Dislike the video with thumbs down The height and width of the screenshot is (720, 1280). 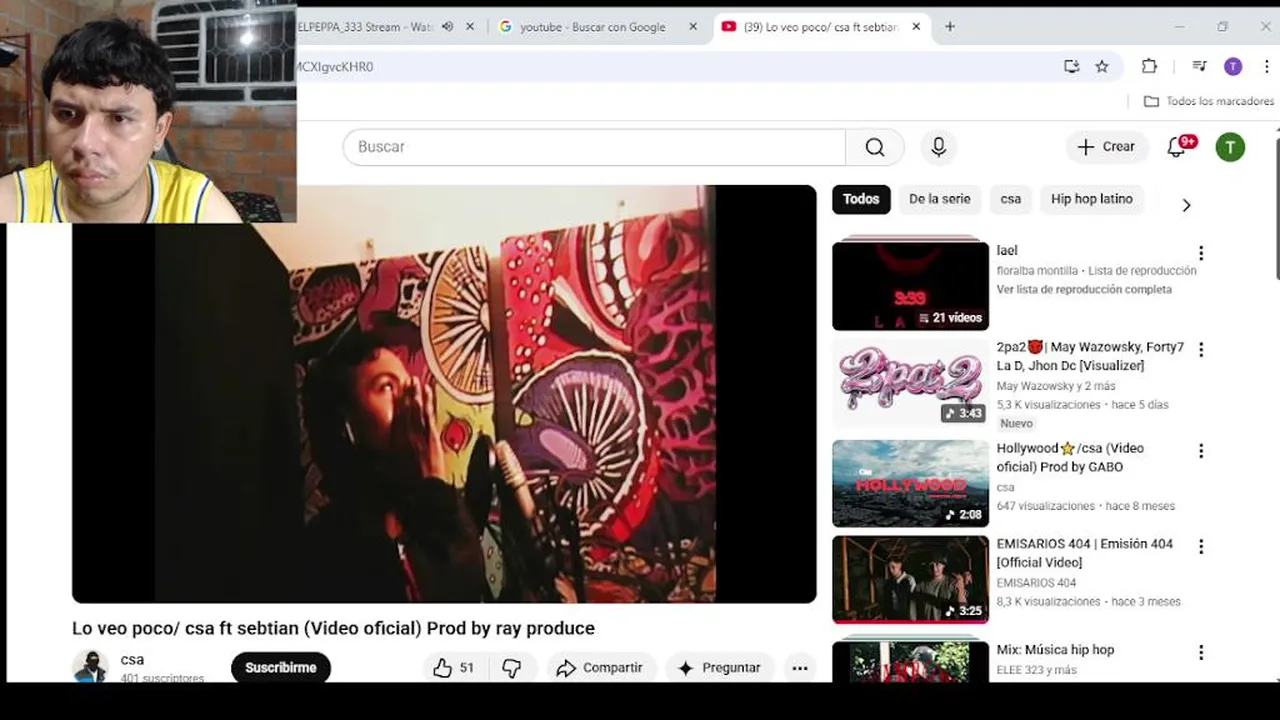(x=512, y=668)
